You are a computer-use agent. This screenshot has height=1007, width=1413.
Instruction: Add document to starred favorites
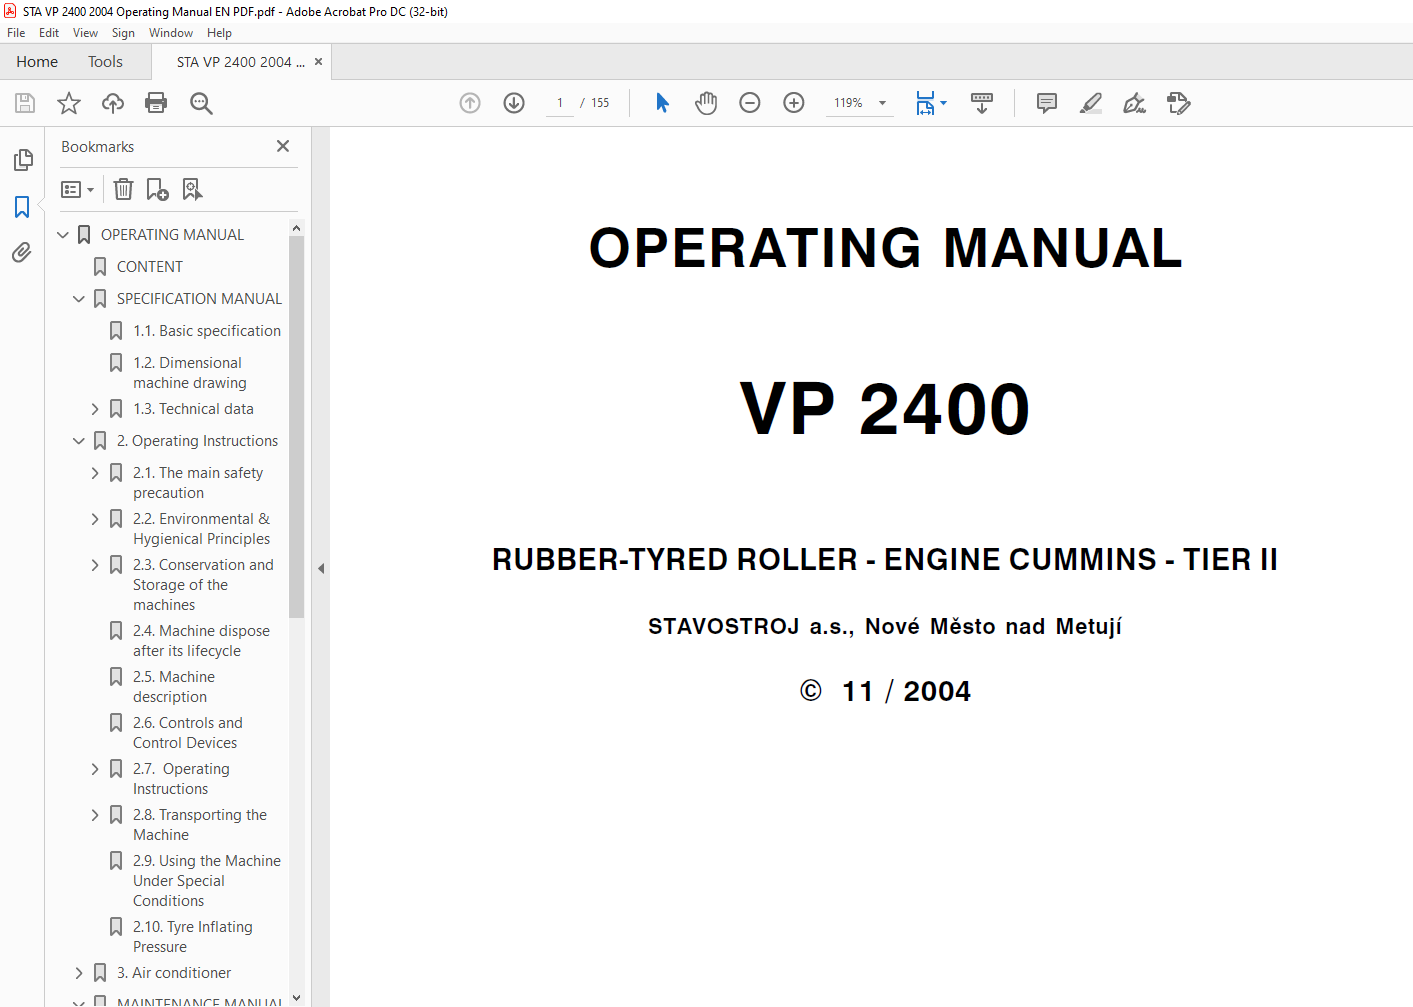point(69,103)
